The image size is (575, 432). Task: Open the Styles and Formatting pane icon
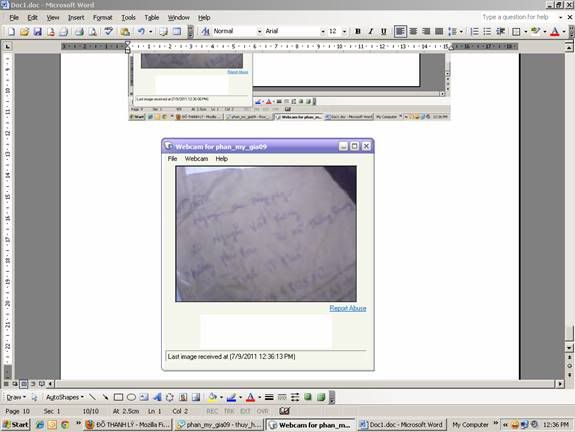tap(206, 32)
